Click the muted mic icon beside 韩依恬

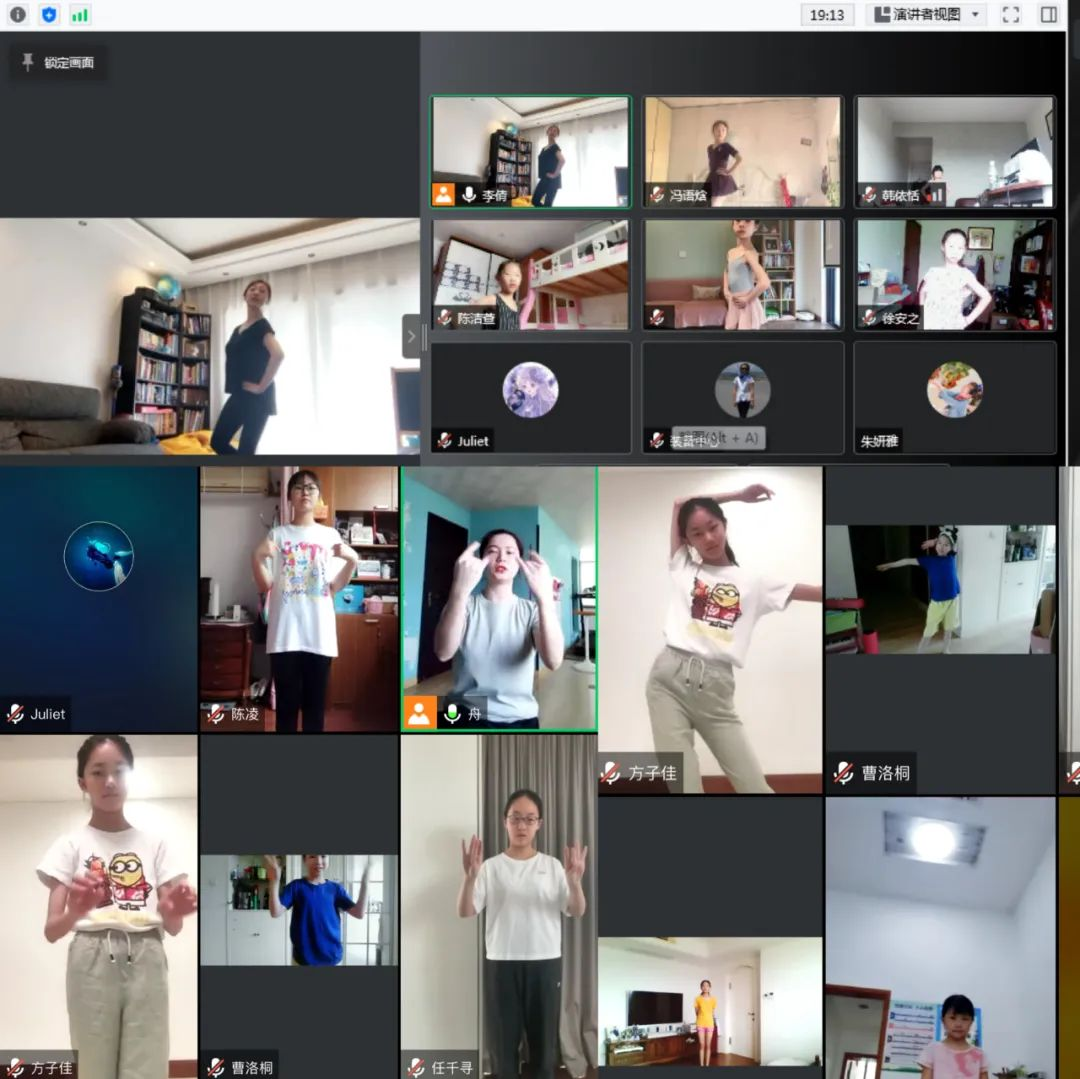coord(869,195)
